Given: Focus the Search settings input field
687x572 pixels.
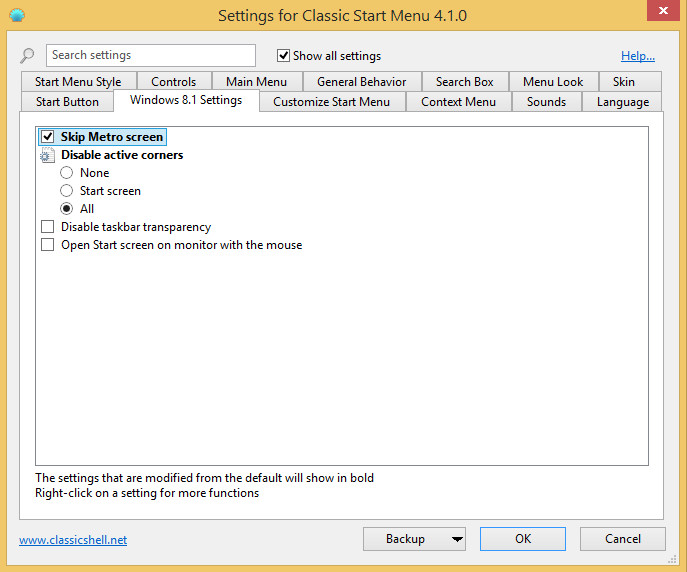Looking at the screenshot, I should 151,55.
